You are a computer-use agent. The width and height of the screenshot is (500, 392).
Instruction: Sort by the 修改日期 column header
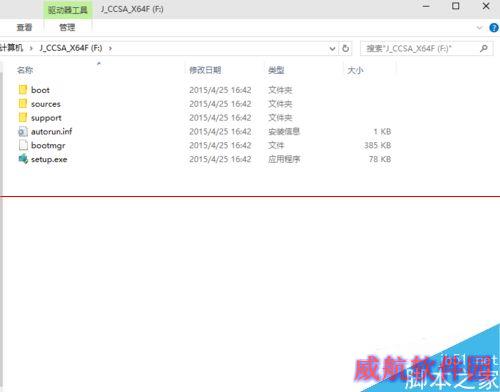click(205, 70)
